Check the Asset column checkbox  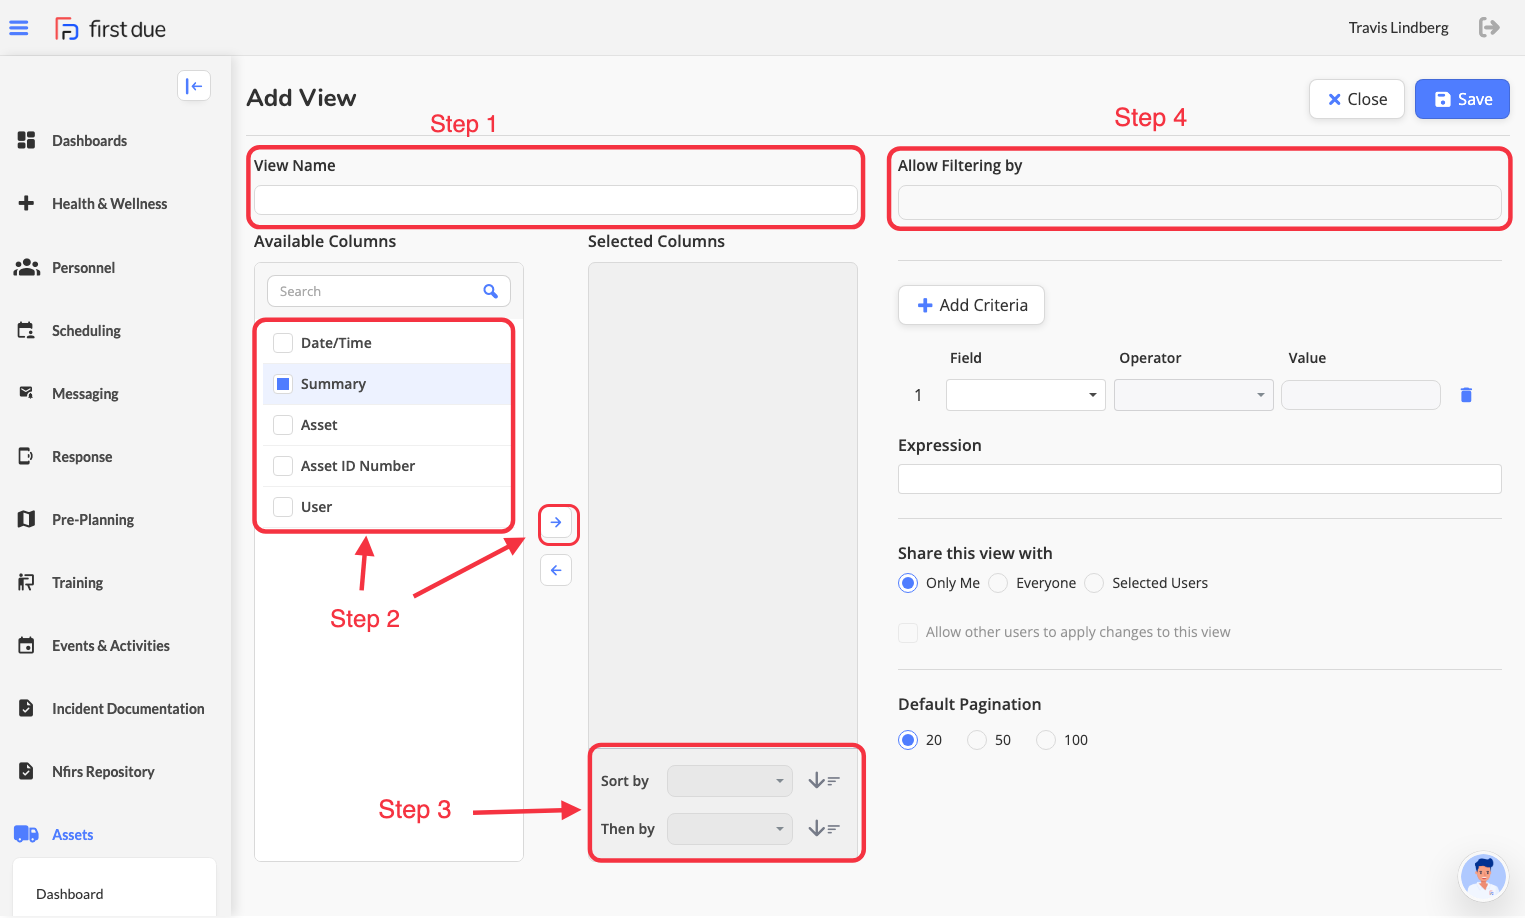[x=283, y=425]
